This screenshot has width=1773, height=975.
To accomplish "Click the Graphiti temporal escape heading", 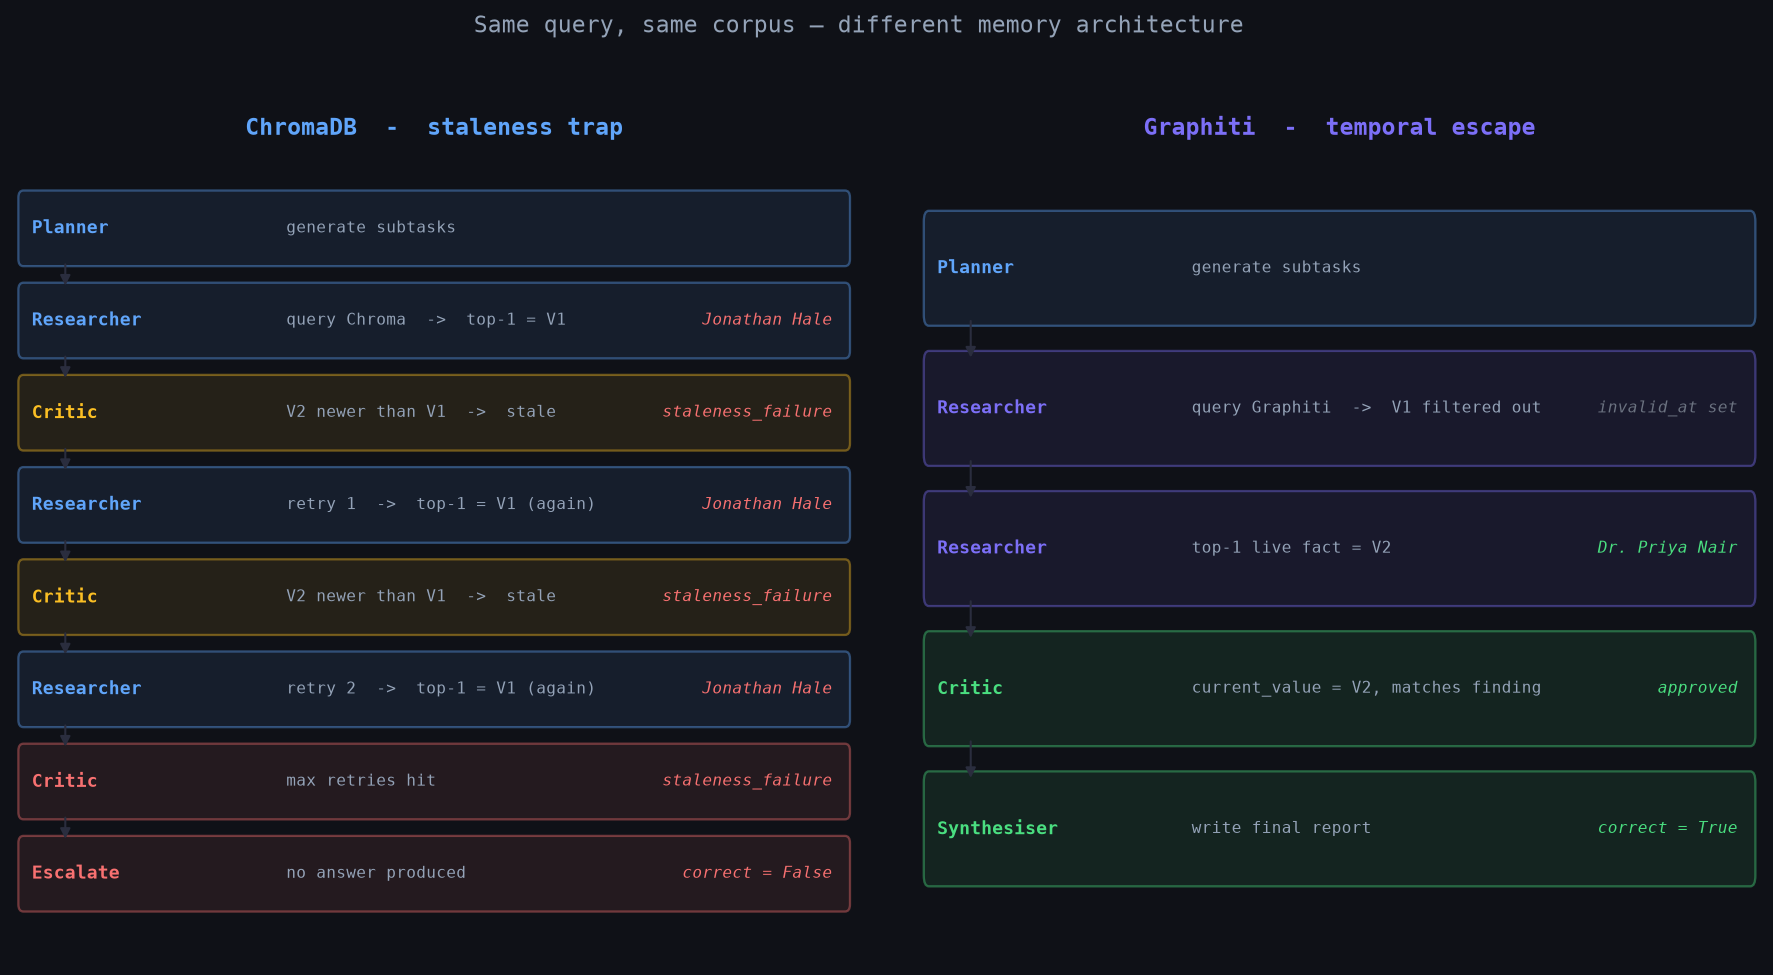I will pos(1339,127).
